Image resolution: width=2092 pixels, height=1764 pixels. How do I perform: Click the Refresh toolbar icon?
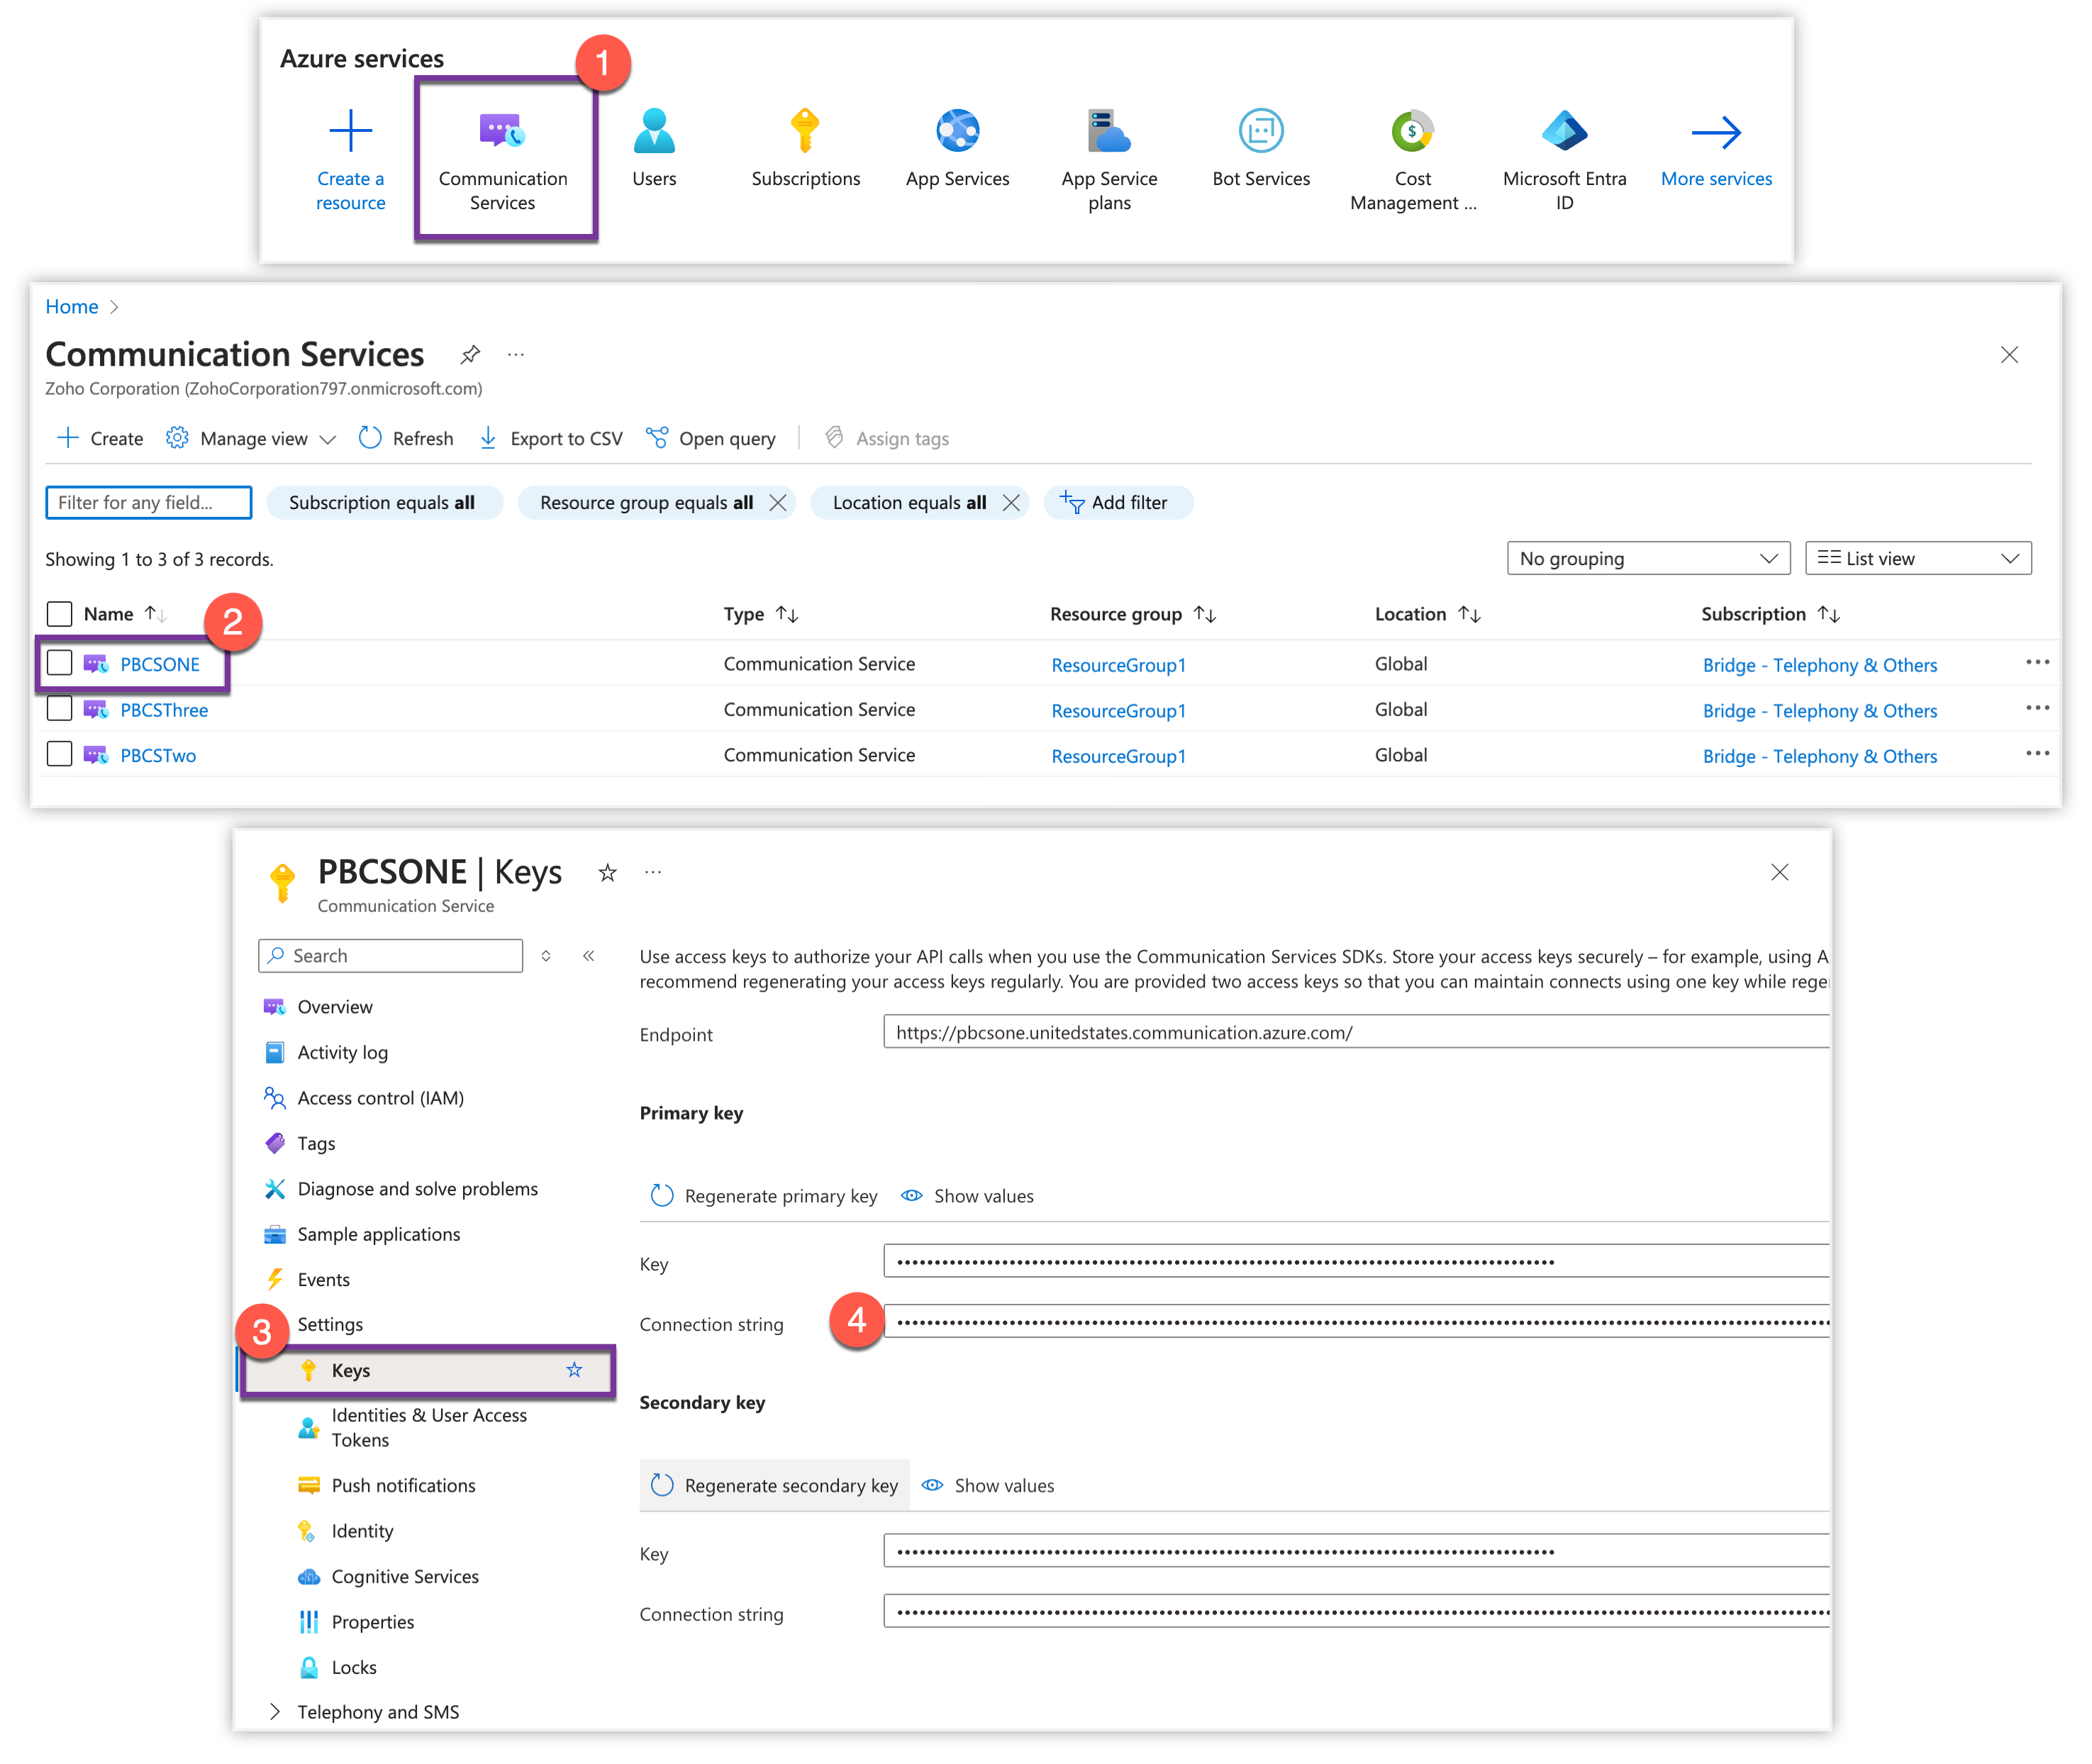(370, 438)
